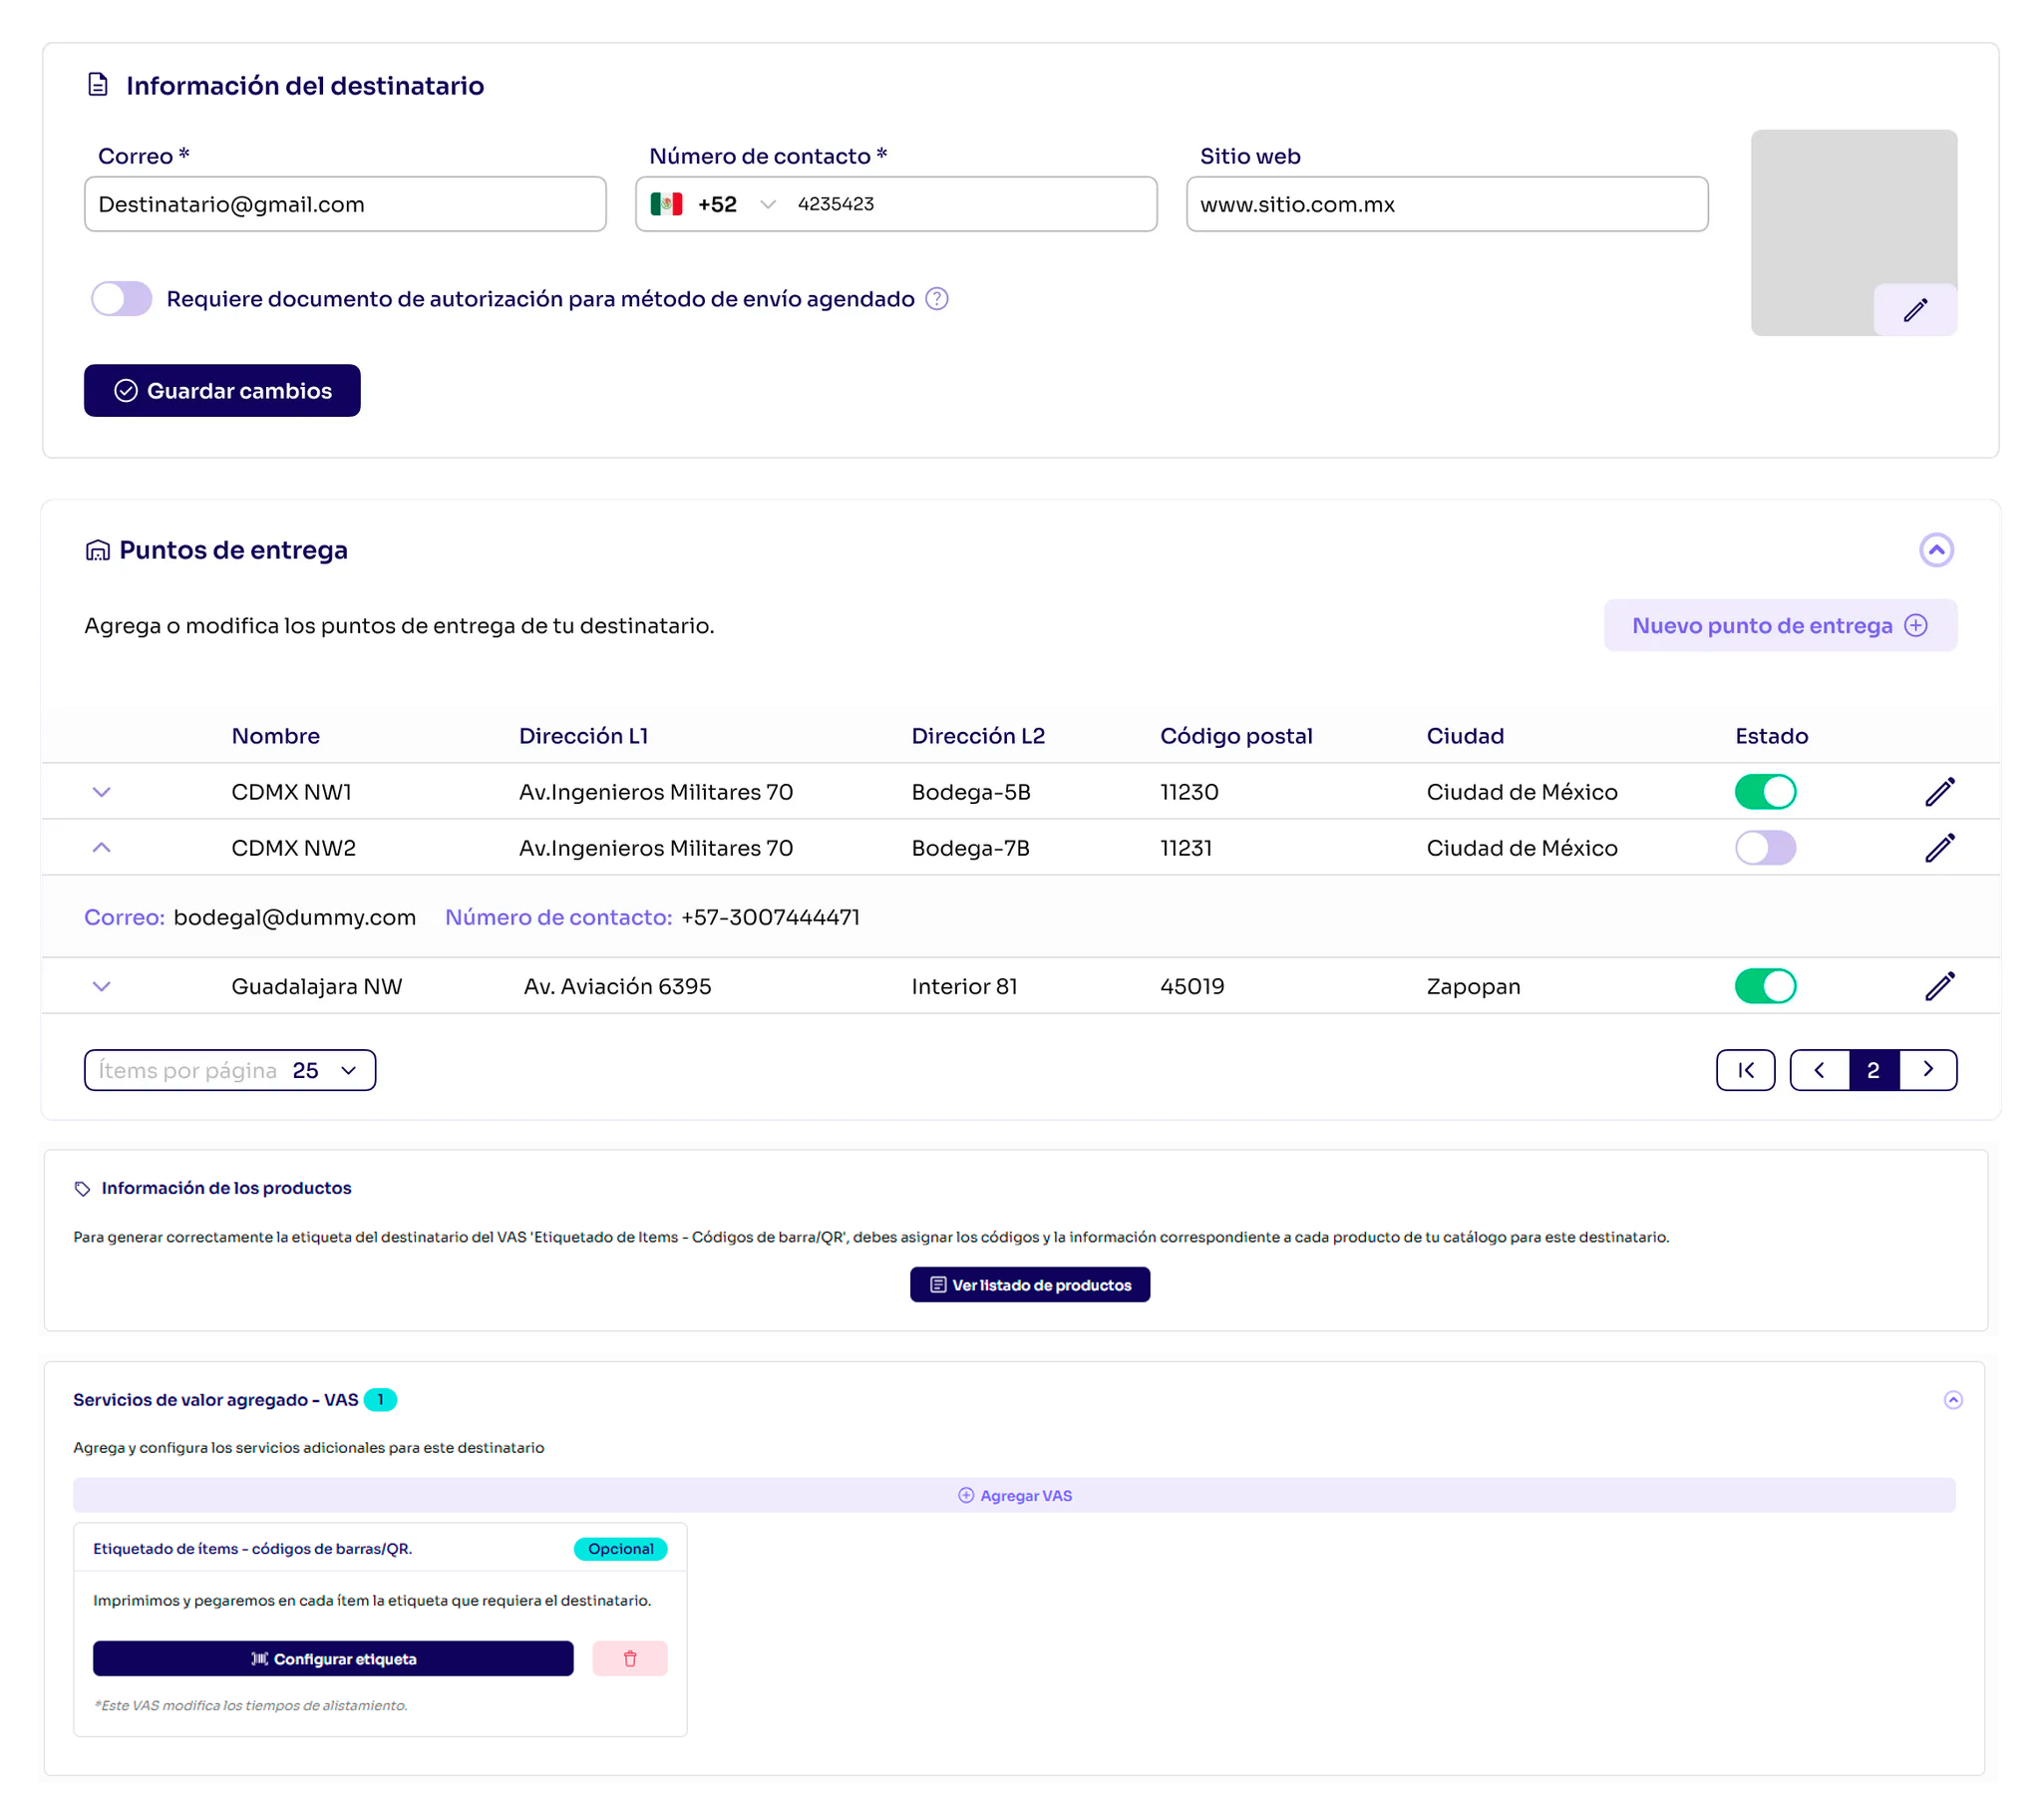Delete the Etiquetado de ítems VAS
2042x1820 pixels.
tap(629, 1659)
